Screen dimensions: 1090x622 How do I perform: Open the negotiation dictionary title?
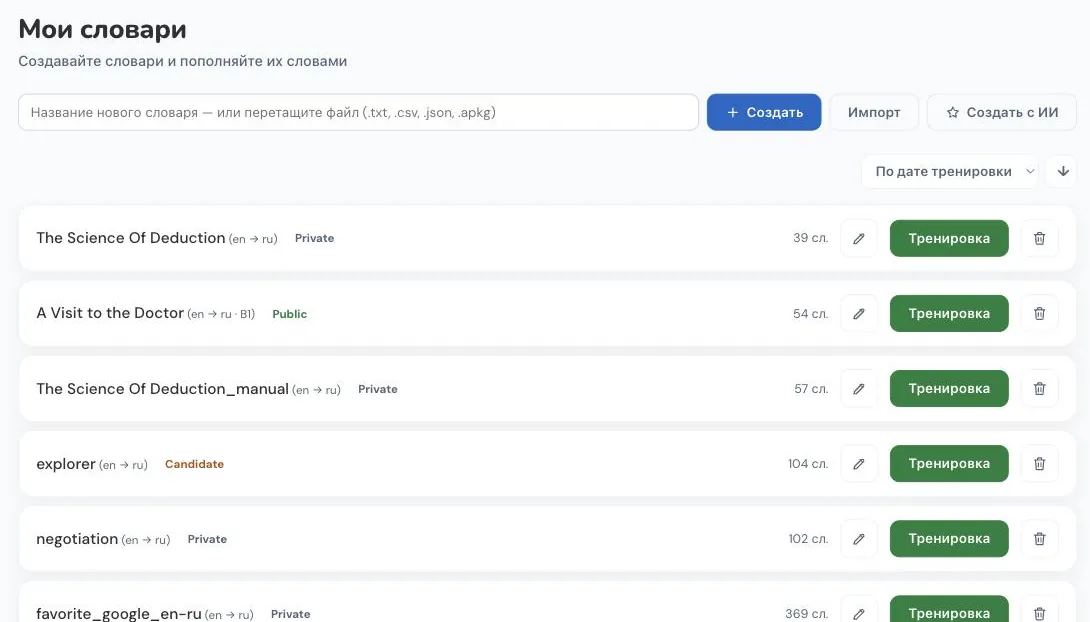pyautogui.click(x=77, y=539)
